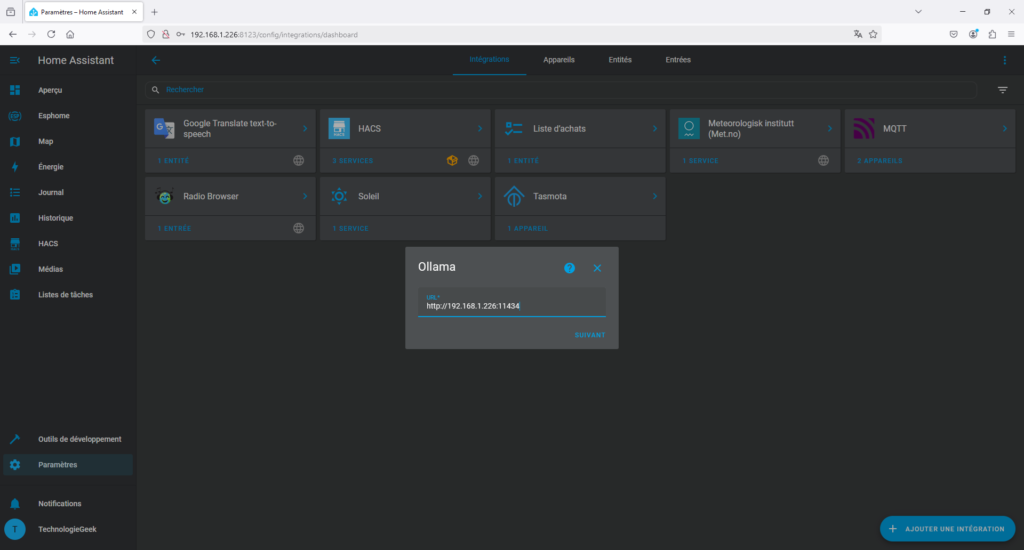Click the SUIVANT button
This screenshot has width=1024, height=550.
click(x=589, y=335)
